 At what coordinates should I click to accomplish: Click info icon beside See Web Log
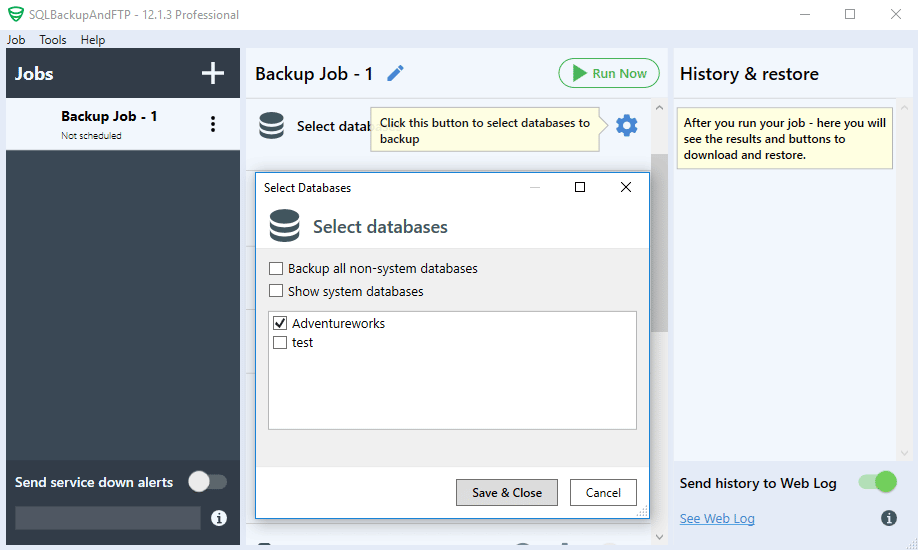889,518
